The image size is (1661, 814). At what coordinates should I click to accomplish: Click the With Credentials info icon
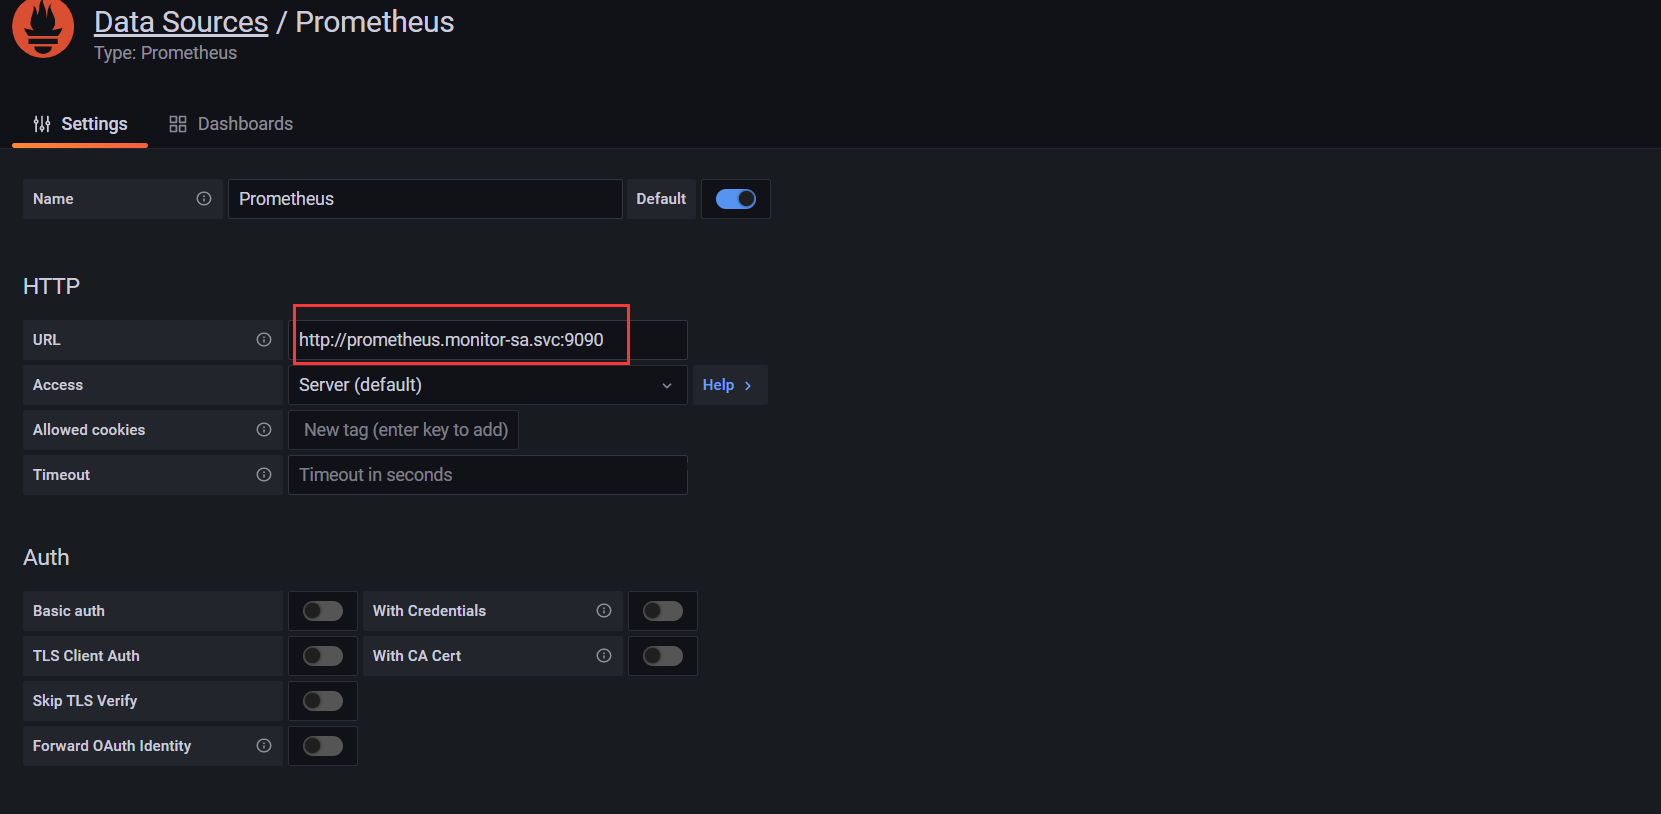click(x=604, y=611)
